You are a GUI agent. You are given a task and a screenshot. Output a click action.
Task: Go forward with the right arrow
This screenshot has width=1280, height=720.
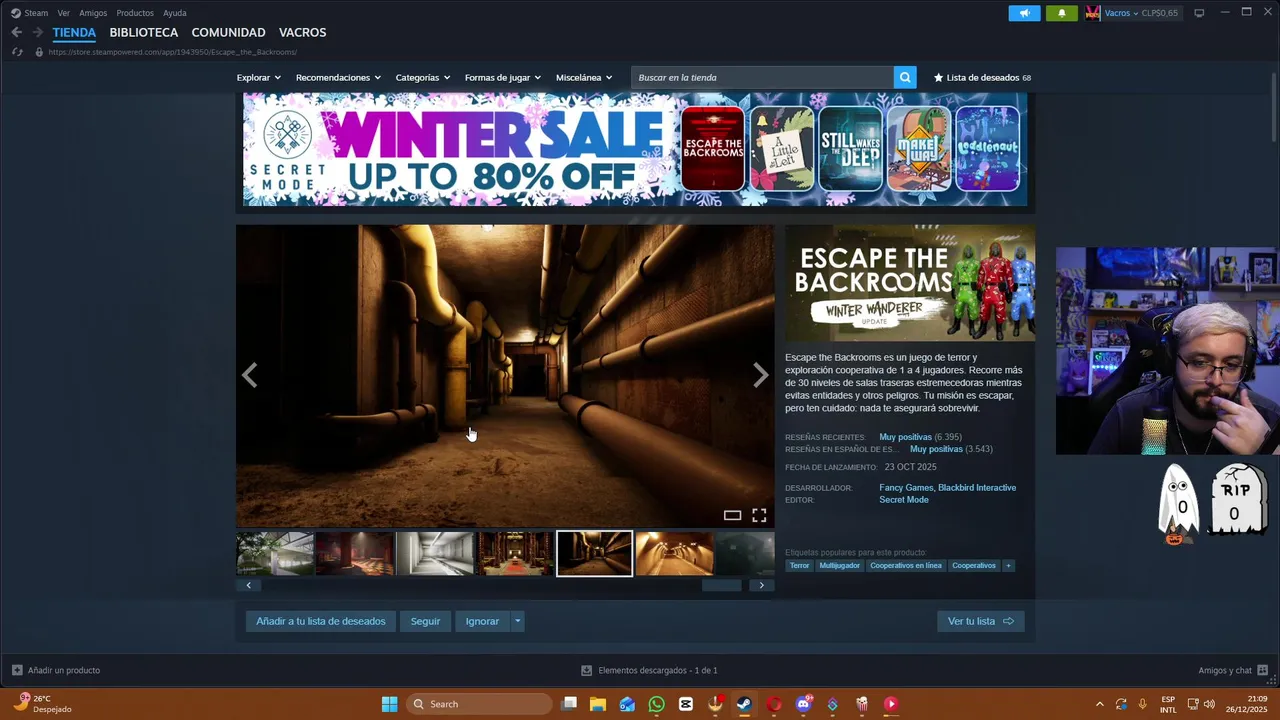pyautogui.click(x=37, y=32)
